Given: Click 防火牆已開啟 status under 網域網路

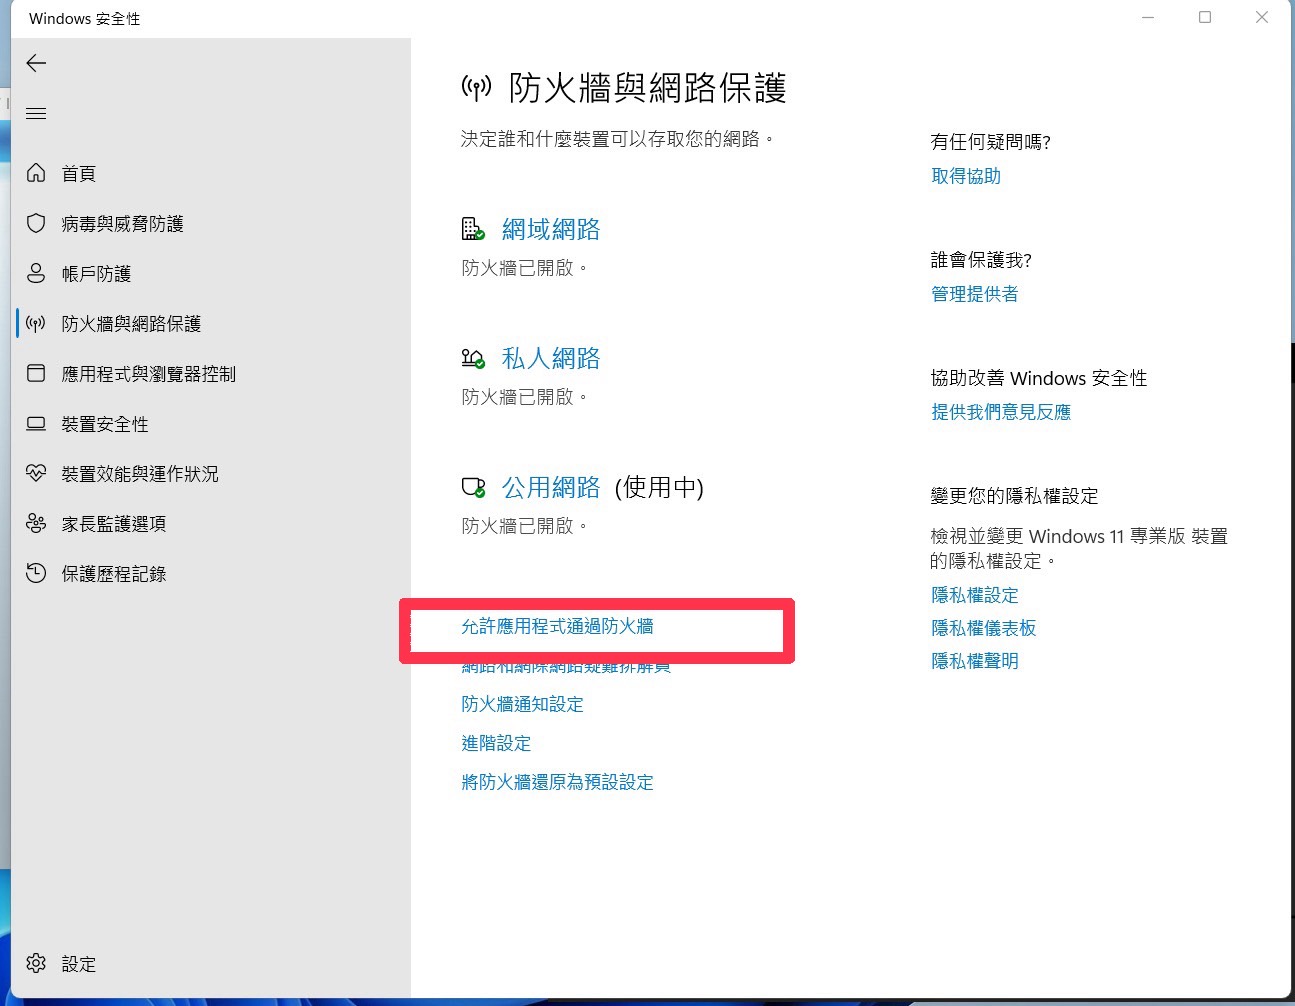Looking at the screenshot, I should click(524, 268).
